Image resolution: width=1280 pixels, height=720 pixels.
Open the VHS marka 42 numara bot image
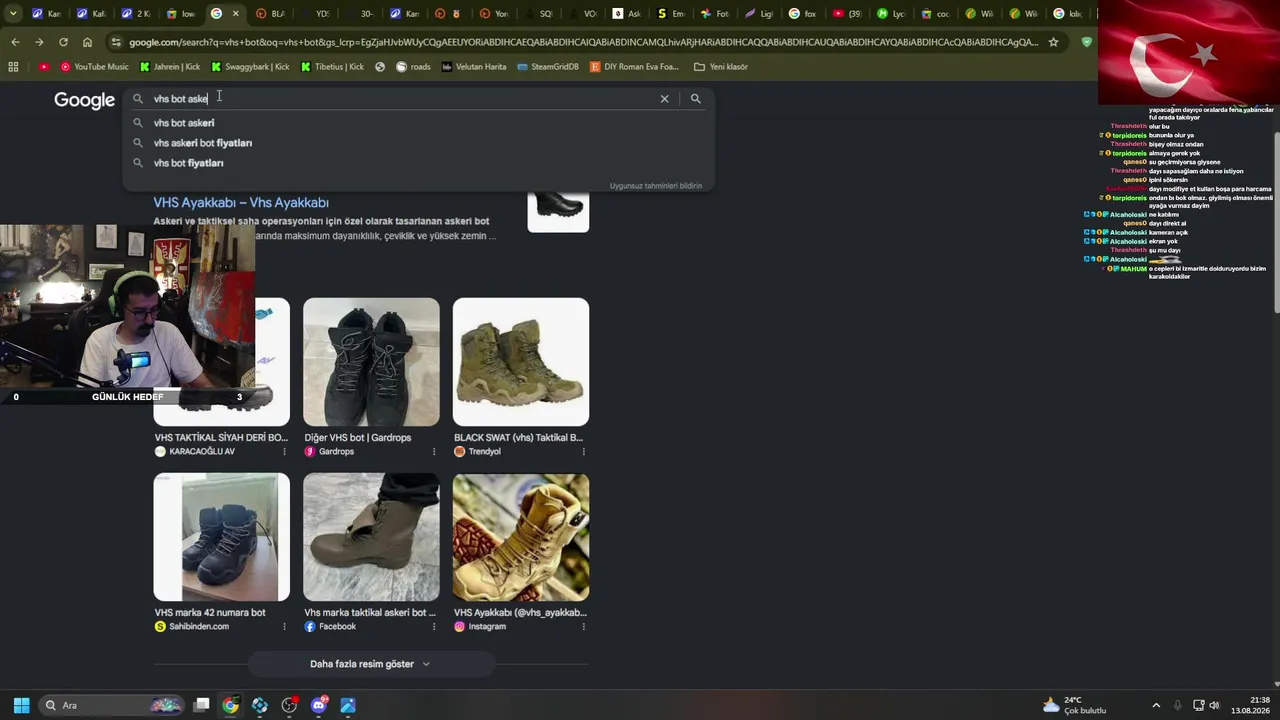222,537
